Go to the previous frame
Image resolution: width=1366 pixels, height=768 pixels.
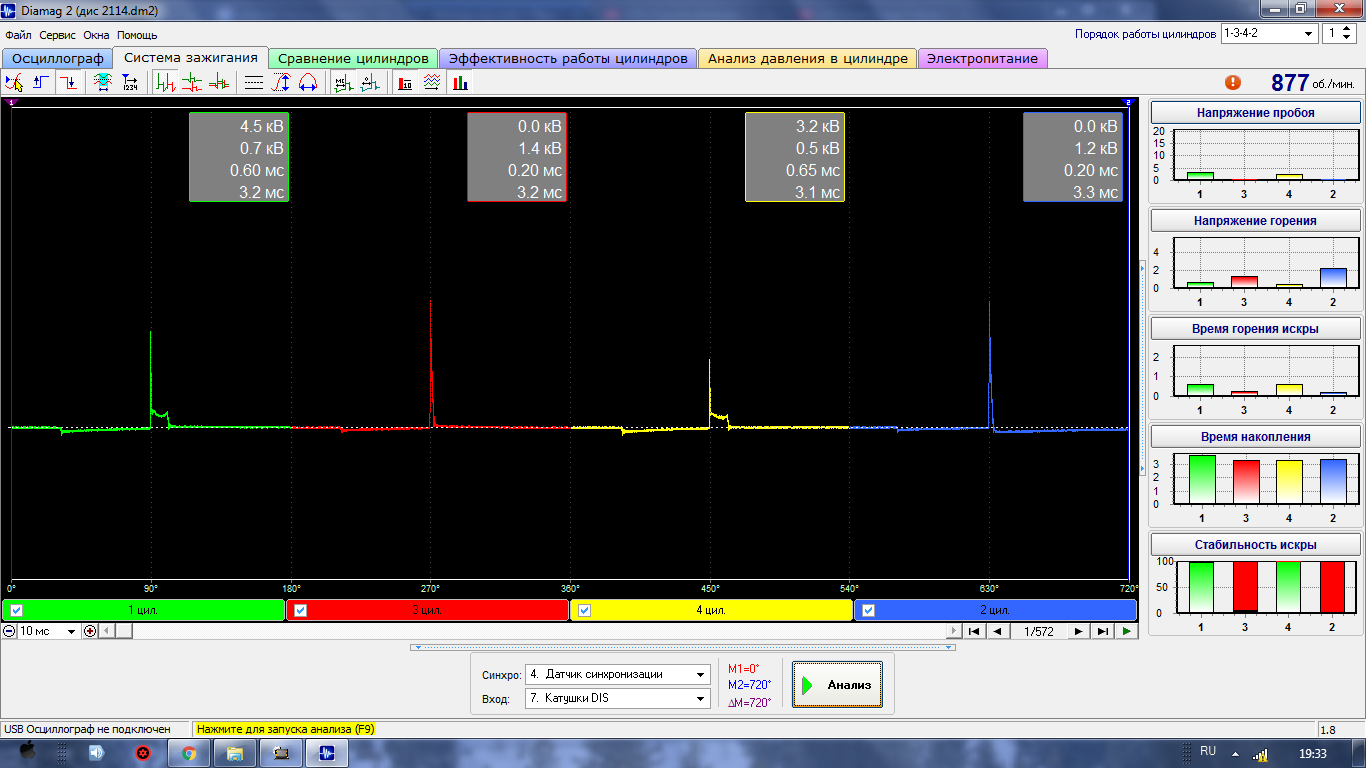click(998, 631)
